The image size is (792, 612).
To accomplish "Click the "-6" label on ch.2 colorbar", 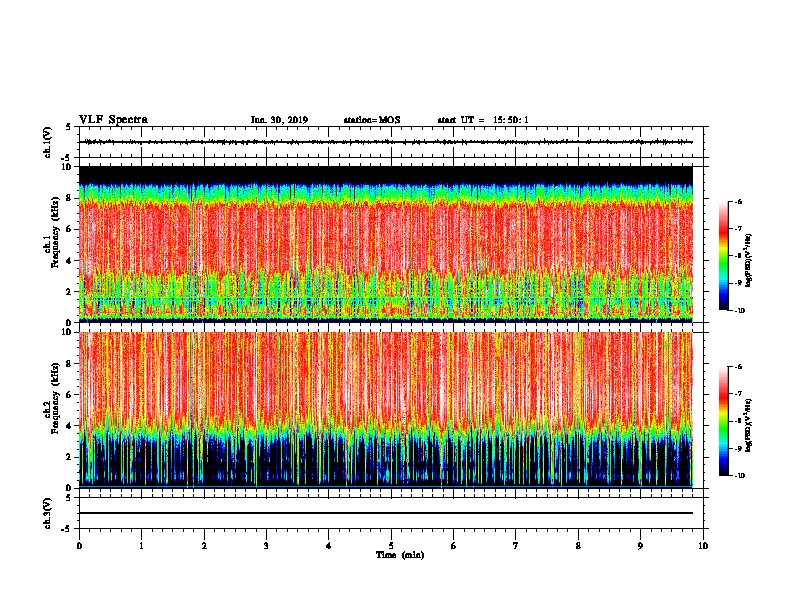I will pos(738,367).
